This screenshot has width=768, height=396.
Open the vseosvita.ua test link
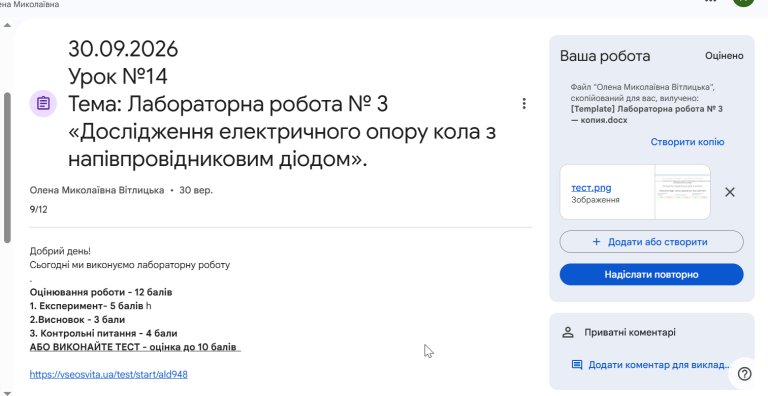[x=109, y=374]
